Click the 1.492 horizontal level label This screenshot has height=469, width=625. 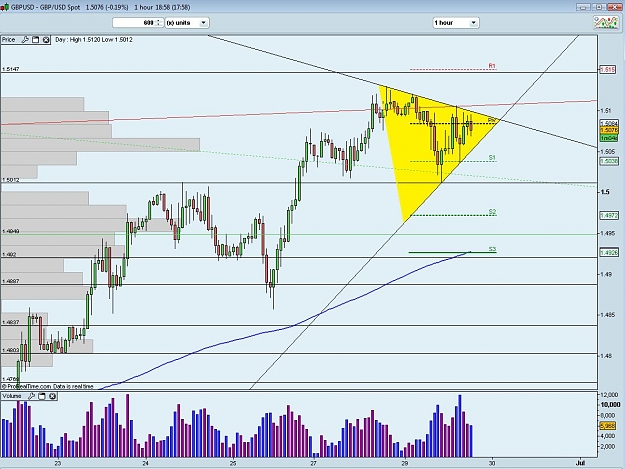[x=9, y=254]
